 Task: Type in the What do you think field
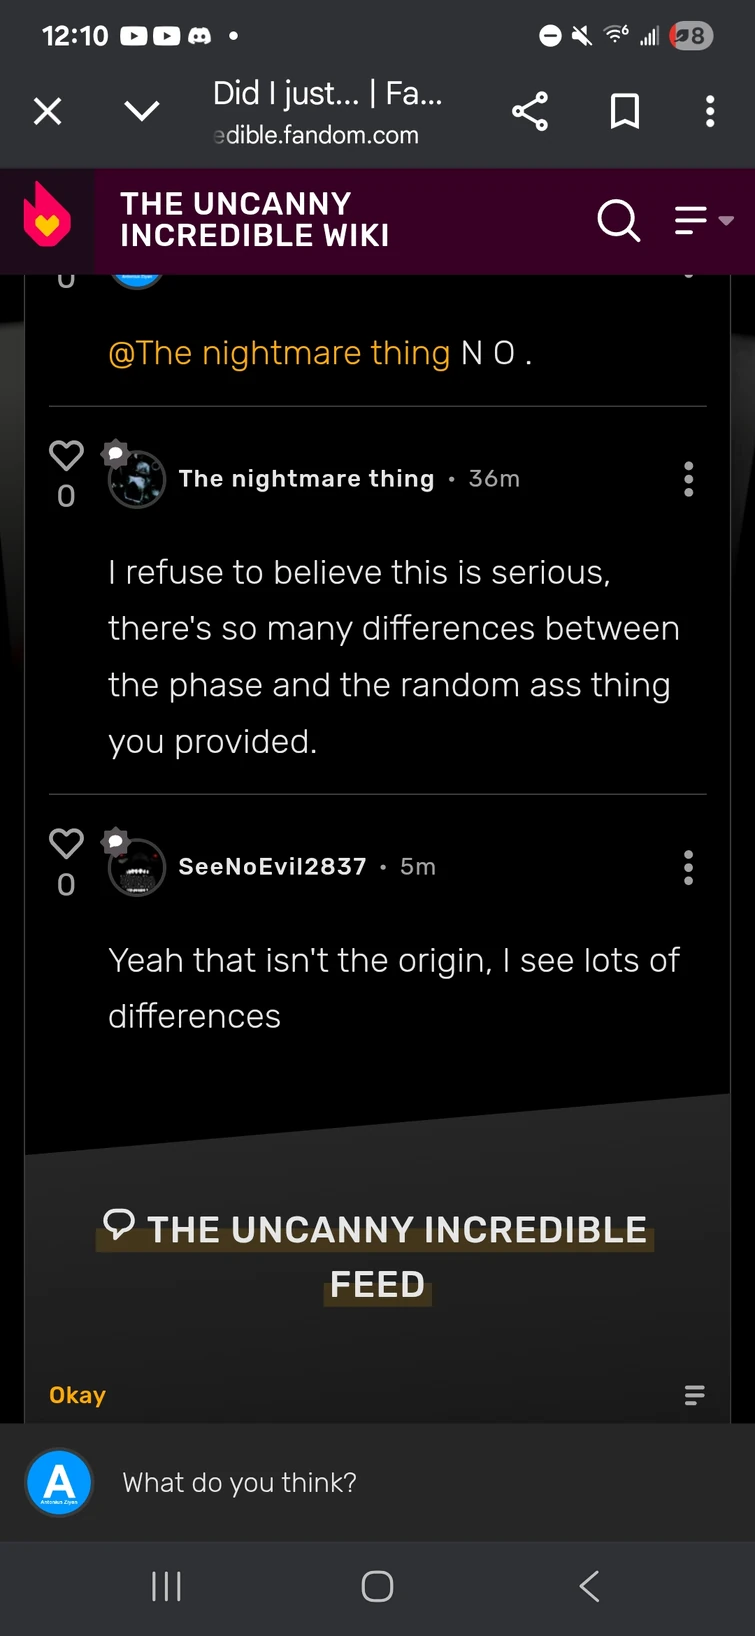click(400, 1482)
